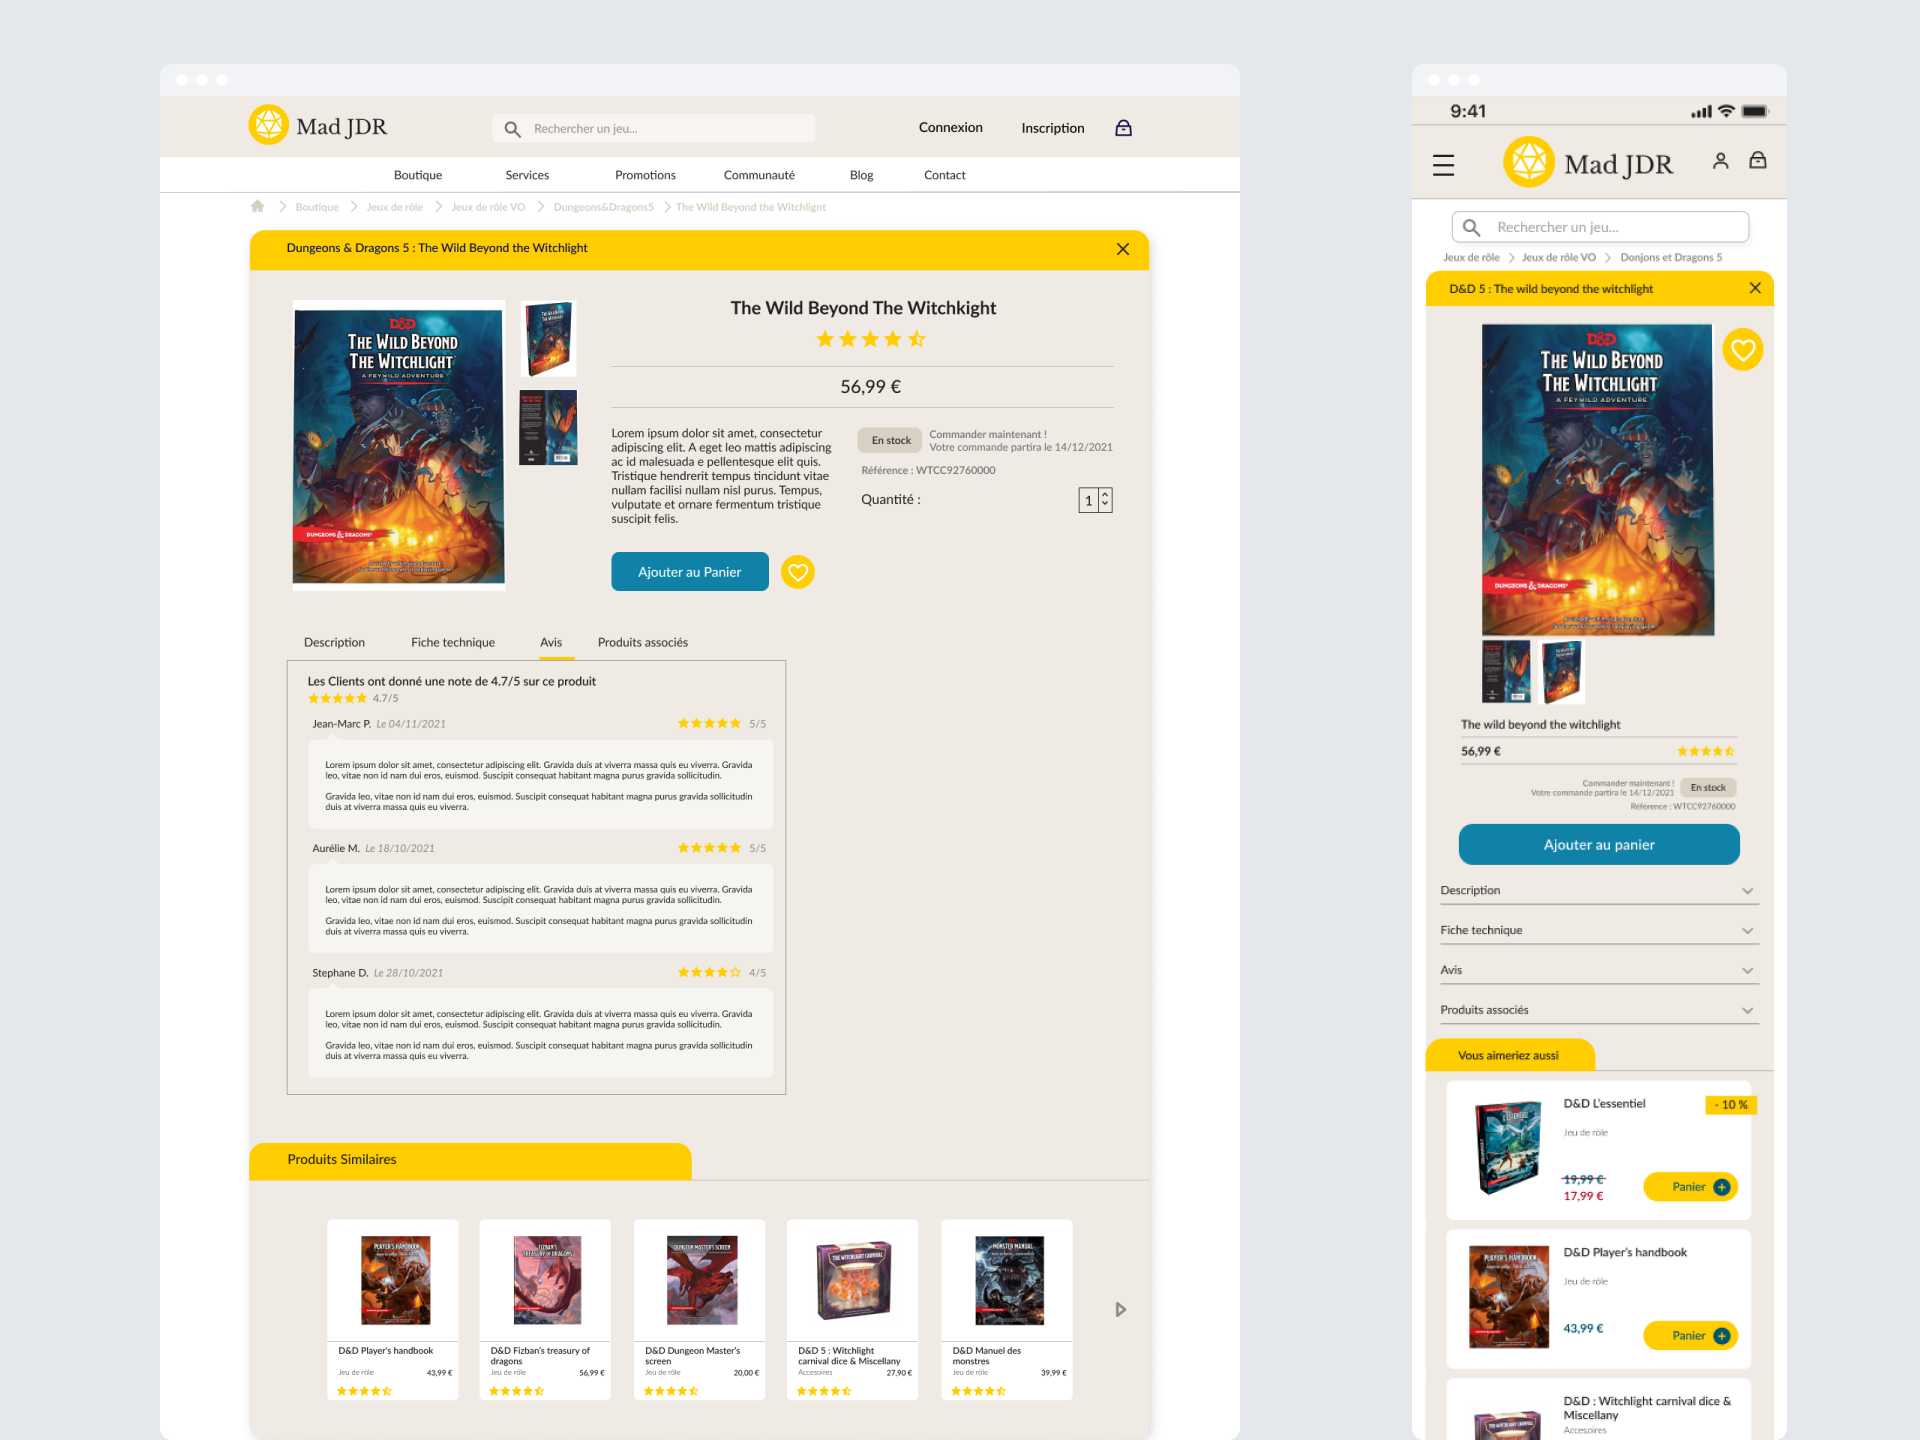
Task: Expand the mobile Fiche technique section
Action: [x=1598, y=931]
